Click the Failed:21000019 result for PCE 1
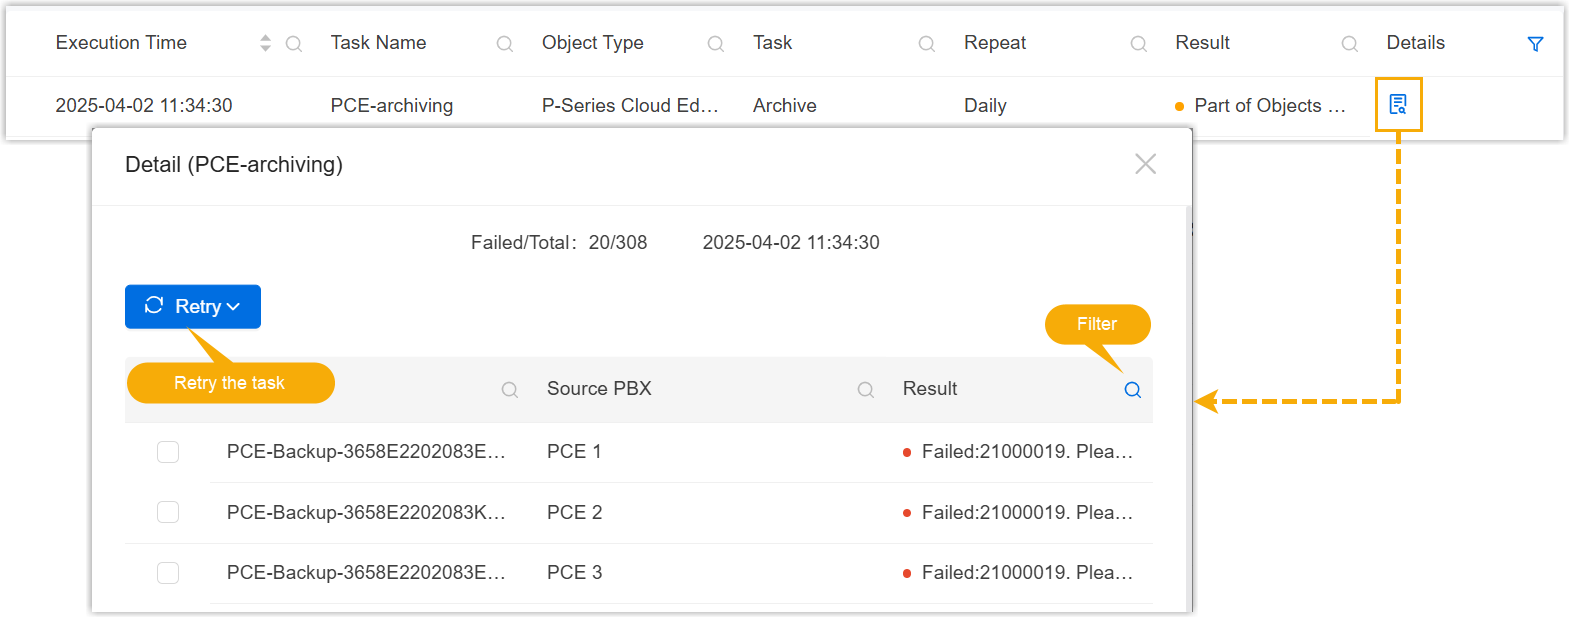The height and width of the screenshot is (618, 1570). click(1026, 452)
